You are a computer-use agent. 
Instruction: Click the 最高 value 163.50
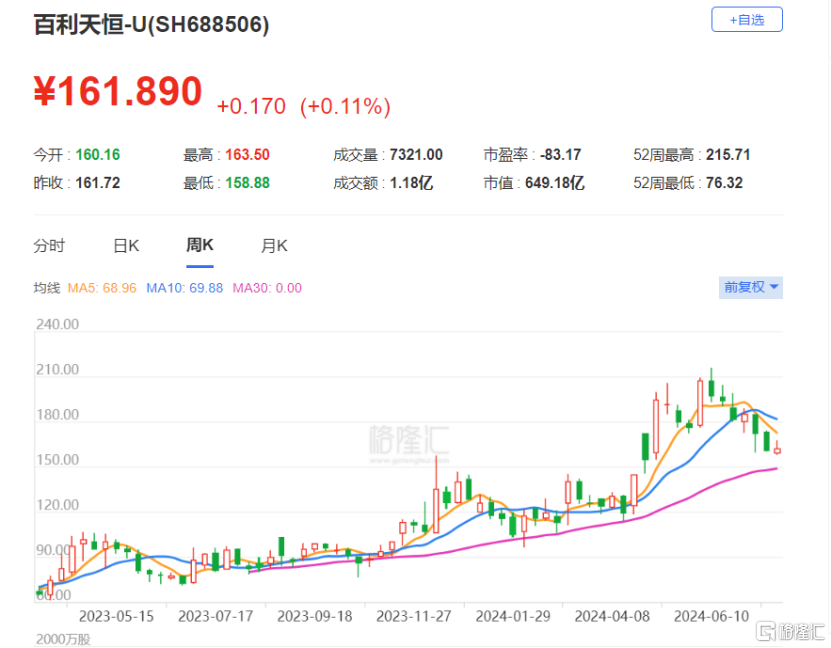click(x=247, y=155)
